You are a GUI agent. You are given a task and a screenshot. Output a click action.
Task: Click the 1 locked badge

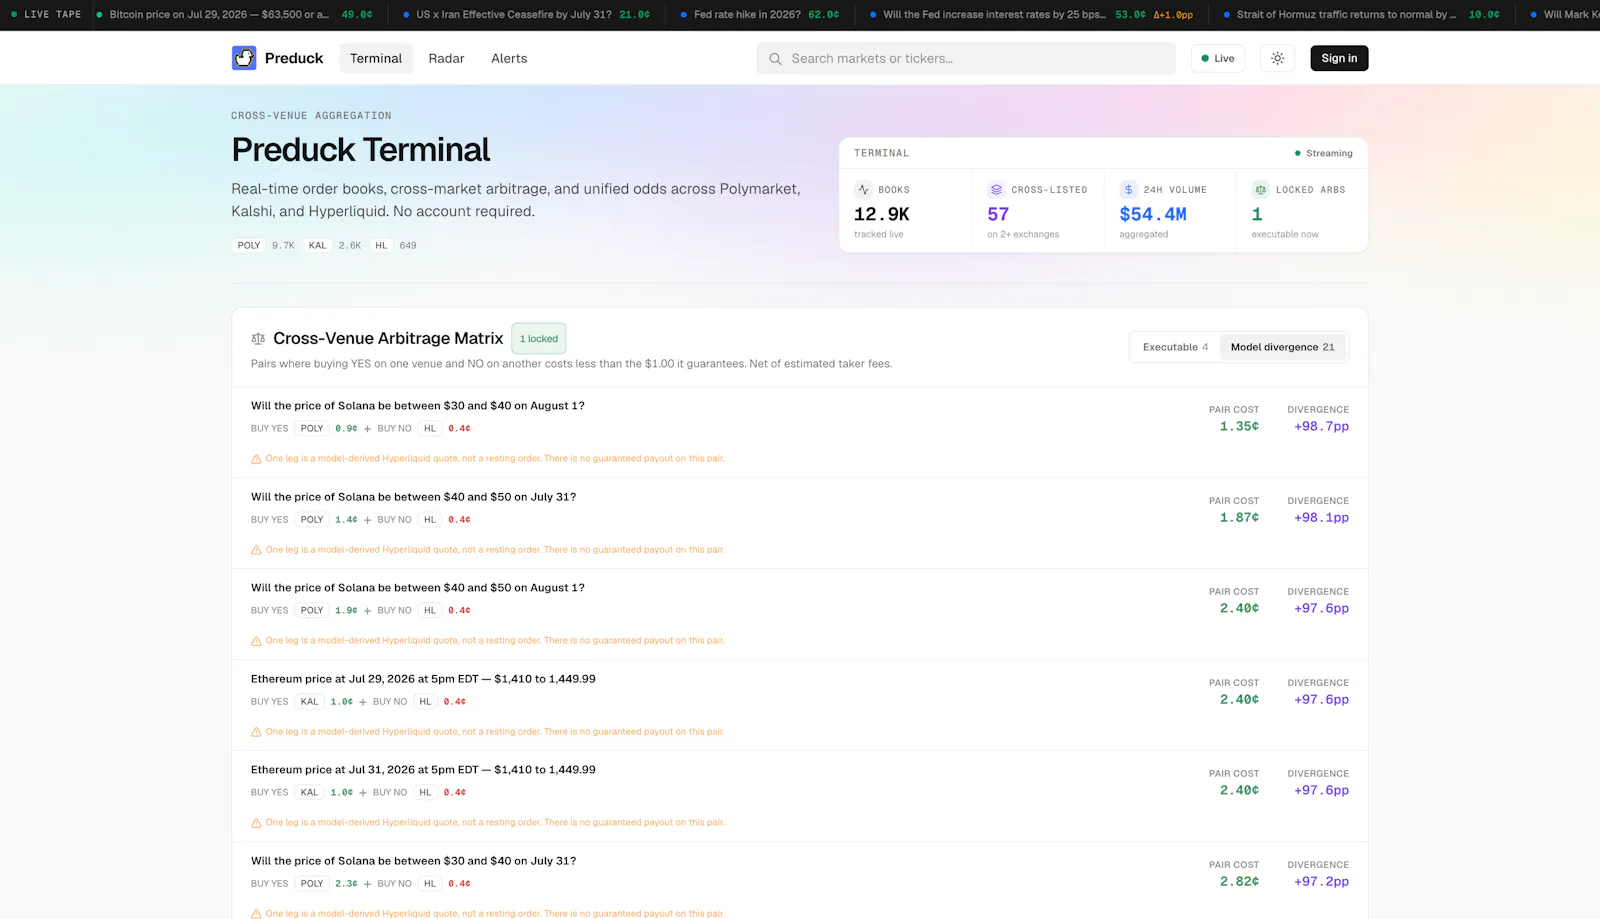[539, 338]
